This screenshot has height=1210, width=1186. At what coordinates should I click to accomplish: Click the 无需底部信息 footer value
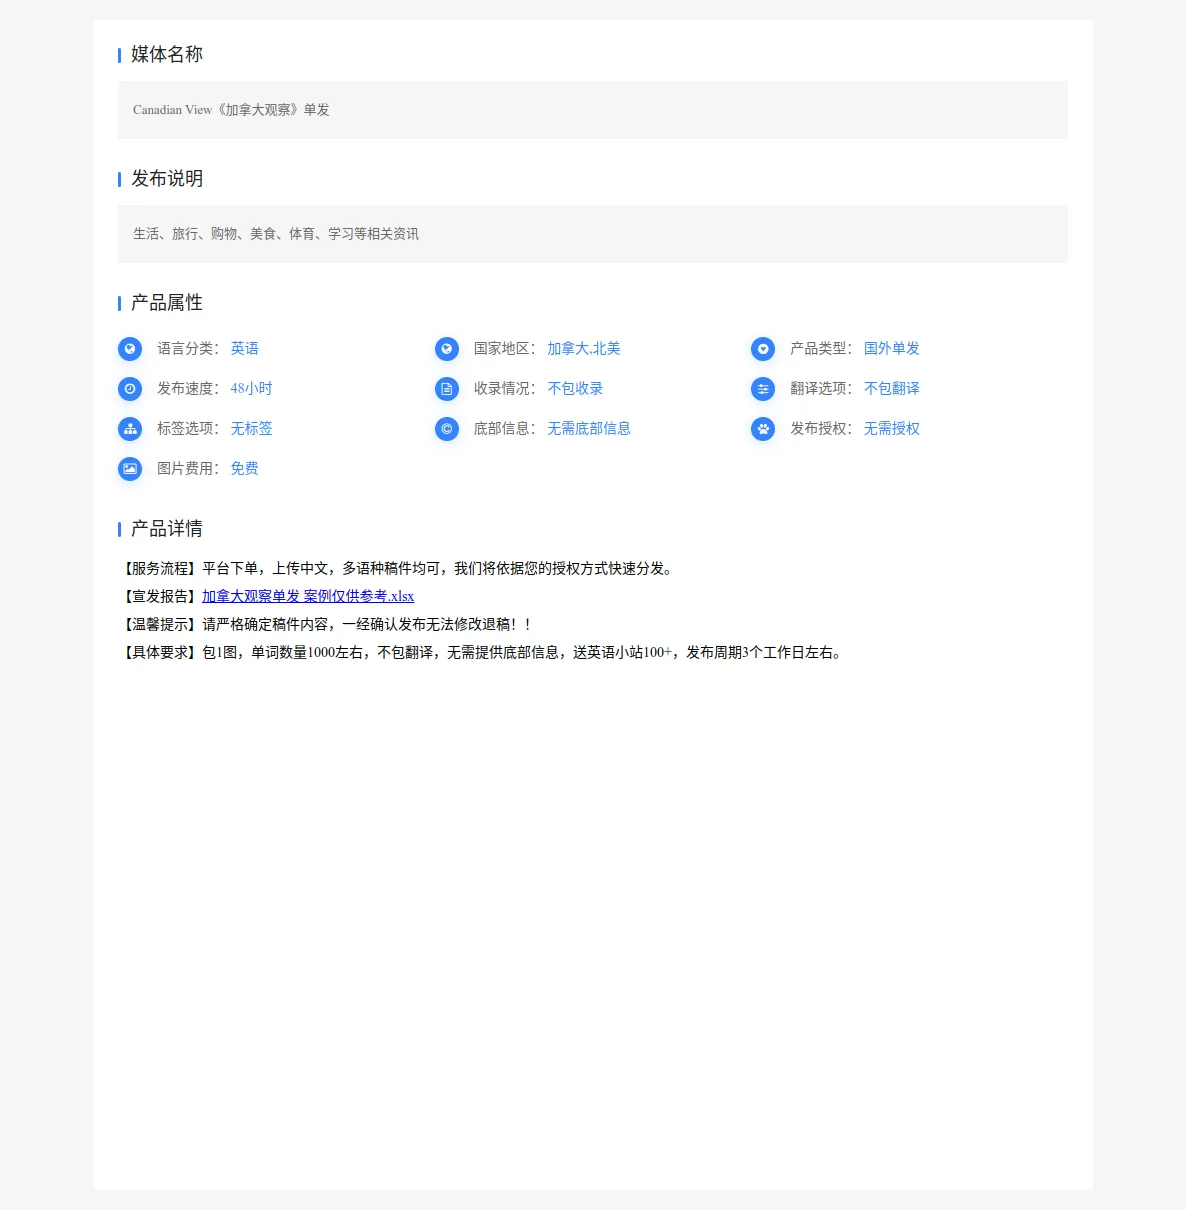589,429
